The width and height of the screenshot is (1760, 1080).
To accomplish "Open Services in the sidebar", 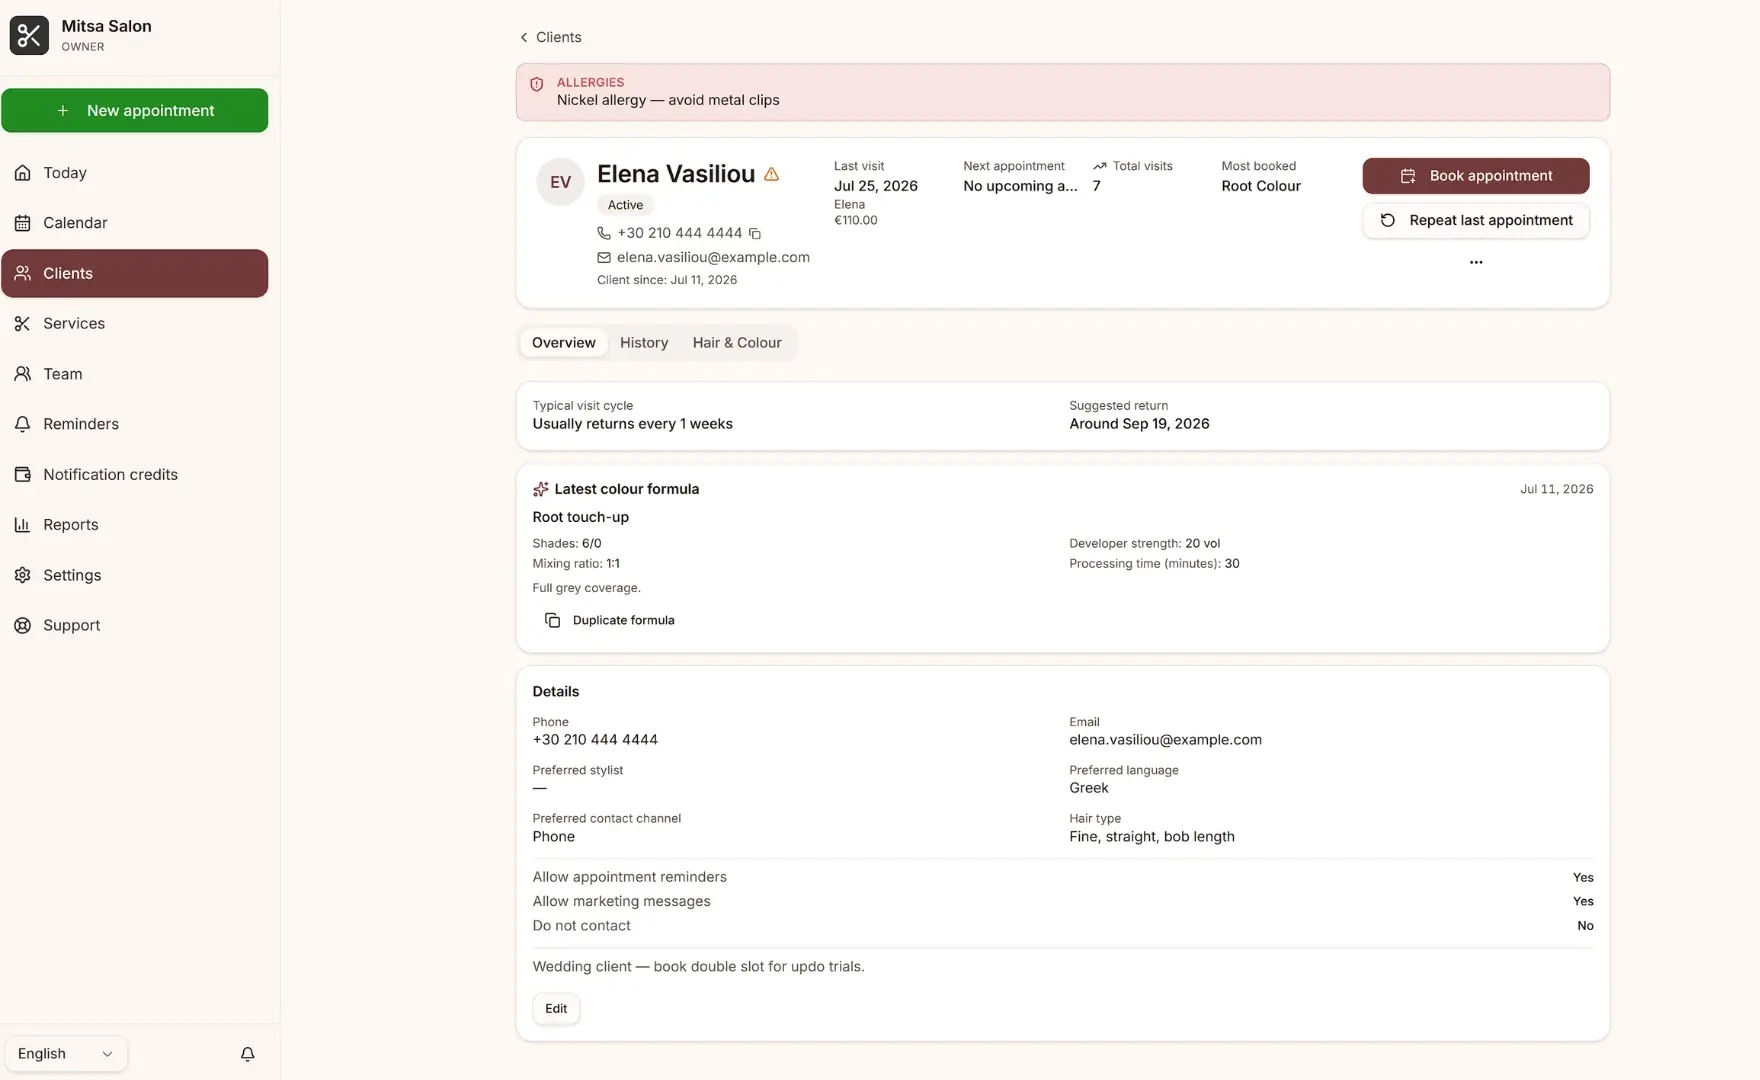I will coord(134,324).
